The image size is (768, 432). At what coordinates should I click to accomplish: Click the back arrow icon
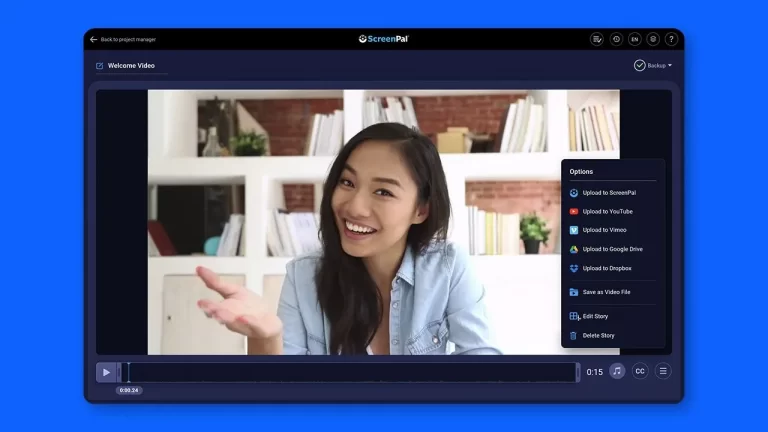click(x=93, y=39)
